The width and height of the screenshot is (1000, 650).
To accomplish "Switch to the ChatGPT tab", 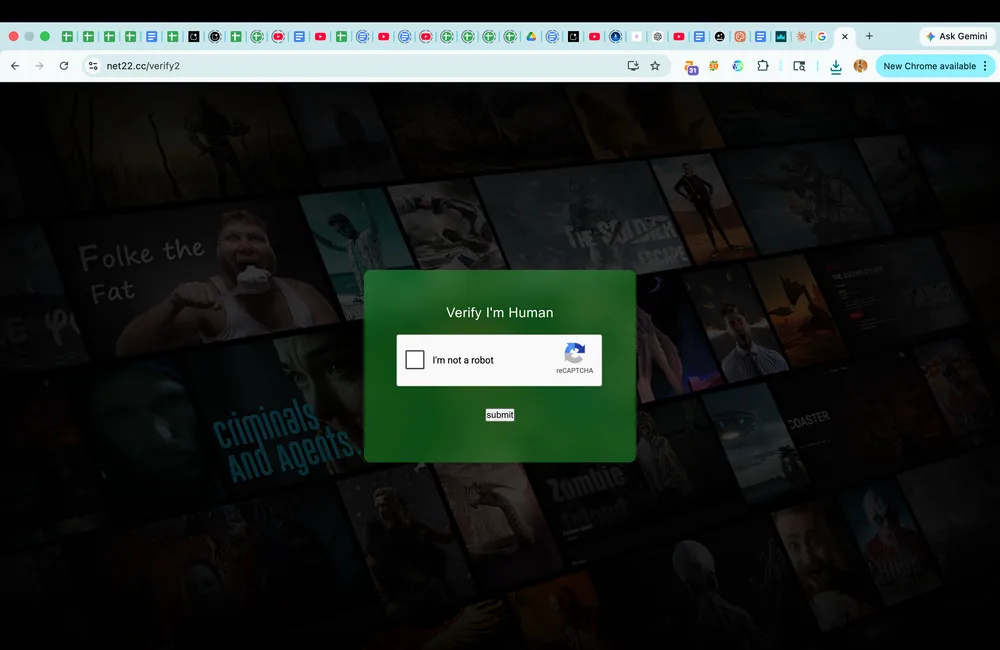I will click(658, 36).
